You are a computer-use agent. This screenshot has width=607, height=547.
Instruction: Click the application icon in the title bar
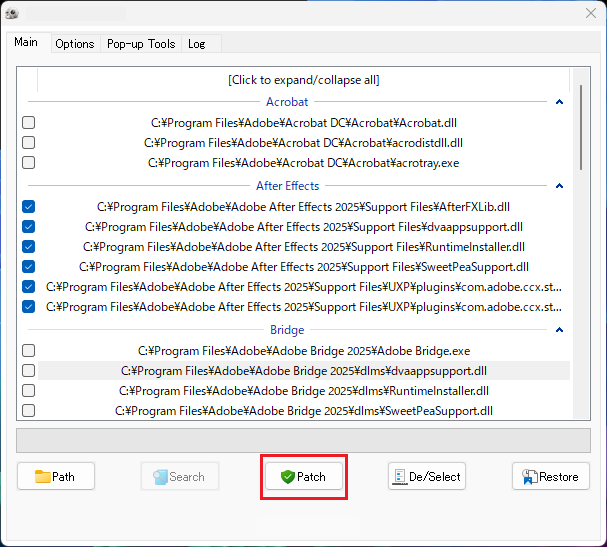click(x=12, y=14)
